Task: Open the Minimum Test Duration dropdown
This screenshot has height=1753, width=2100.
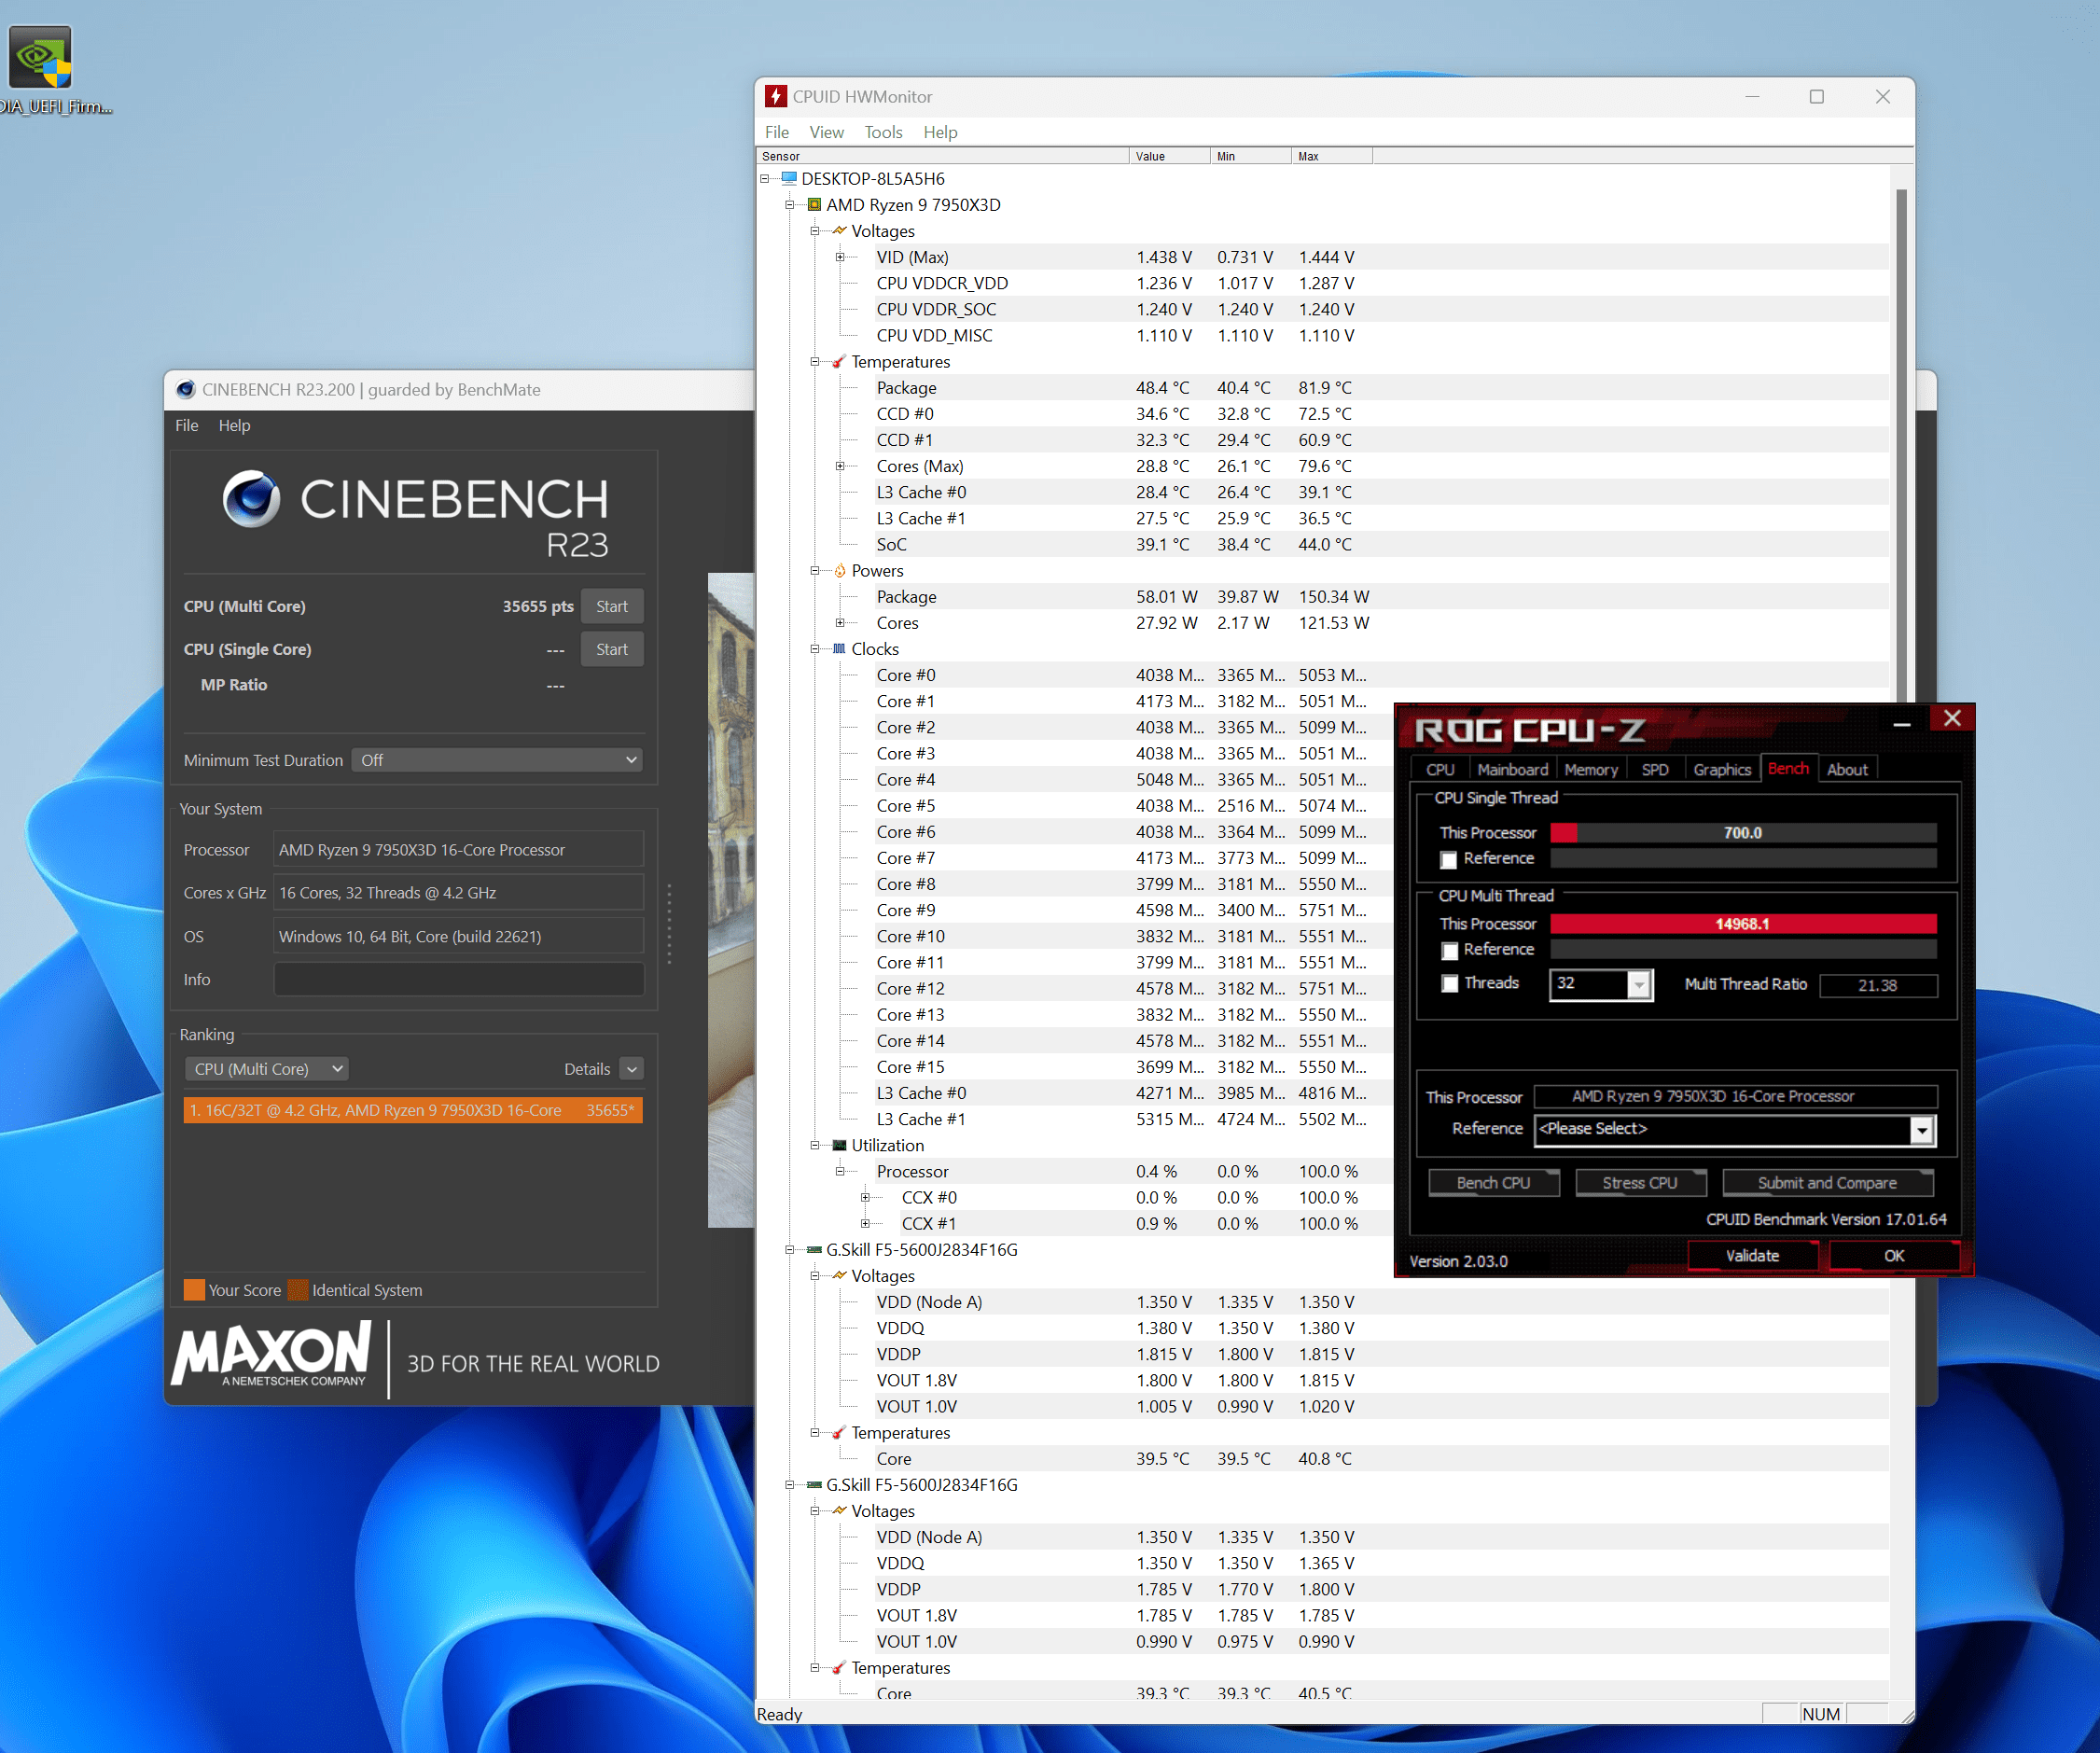Action: coord(497,760)
